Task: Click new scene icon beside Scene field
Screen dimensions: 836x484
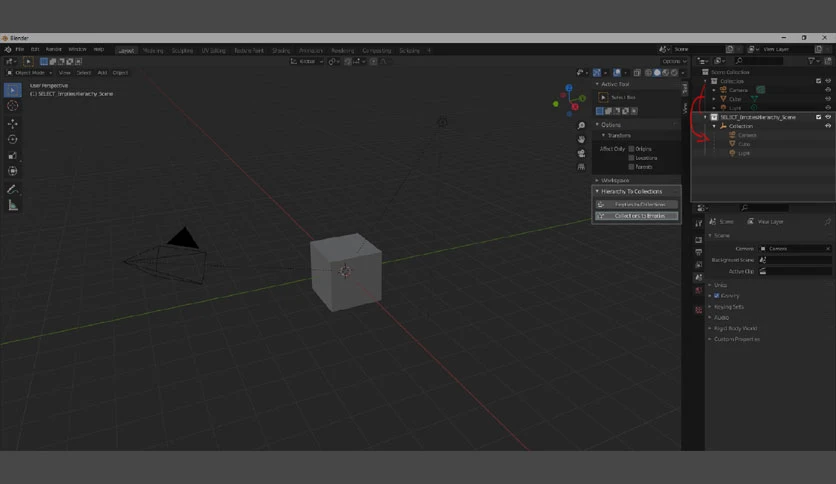Action: pyautogui.click(x=729, y=49)
